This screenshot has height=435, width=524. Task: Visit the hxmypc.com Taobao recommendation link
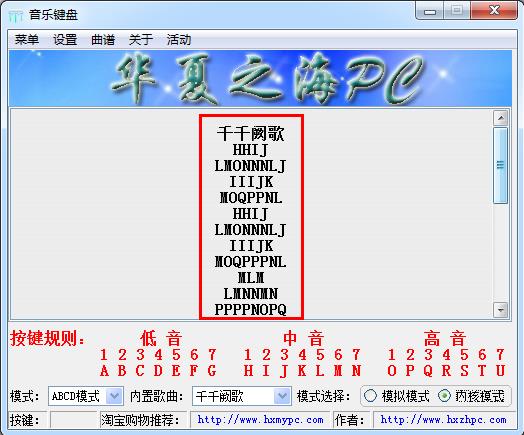coord(260,420)
